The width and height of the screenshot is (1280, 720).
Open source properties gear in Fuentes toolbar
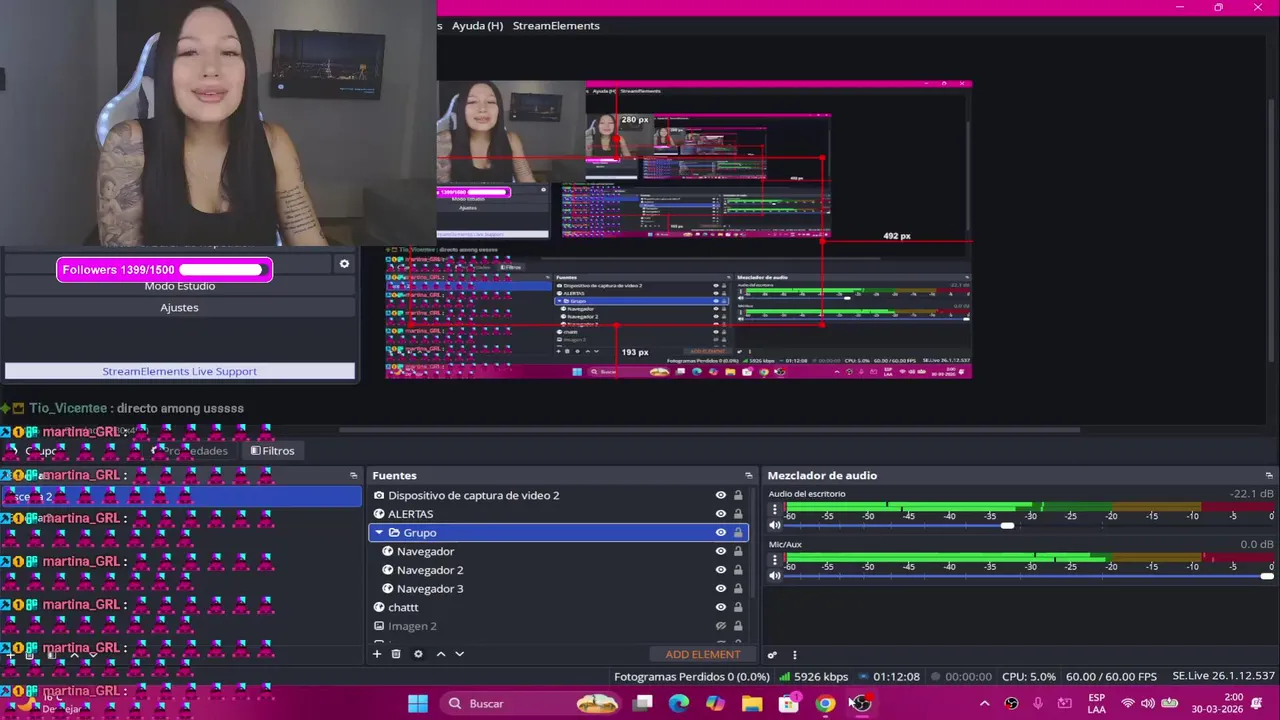418,654
